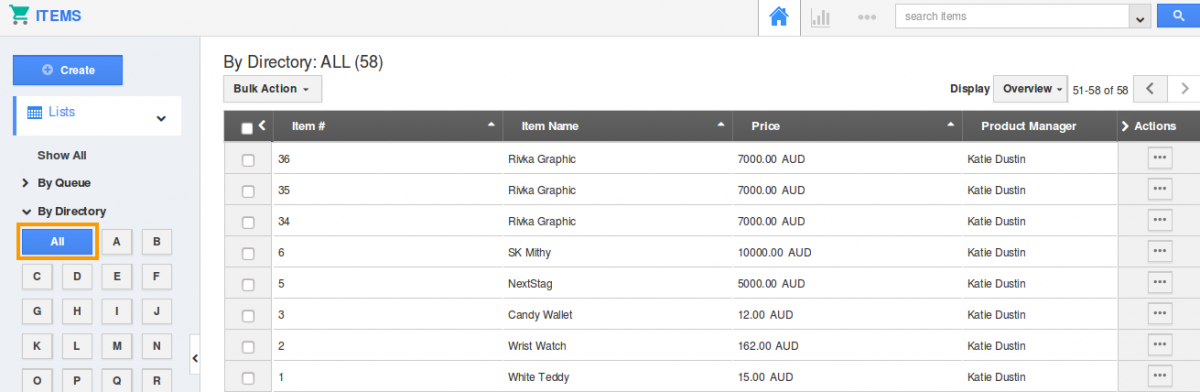Go to the next page of items
This screenshot has width=1200, height=392.
1184,89
